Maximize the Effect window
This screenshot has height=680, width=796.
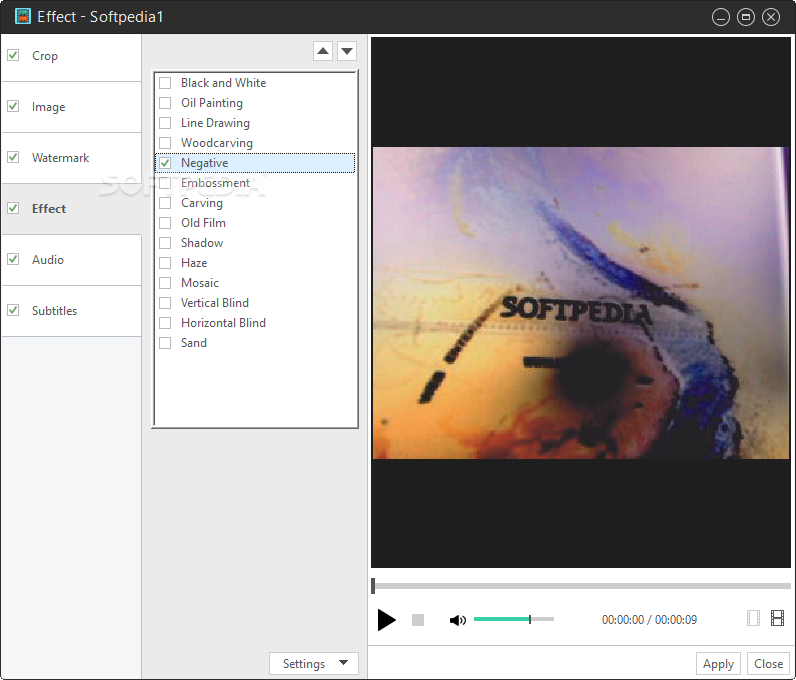pyautogui.click(x=745, y=17)
